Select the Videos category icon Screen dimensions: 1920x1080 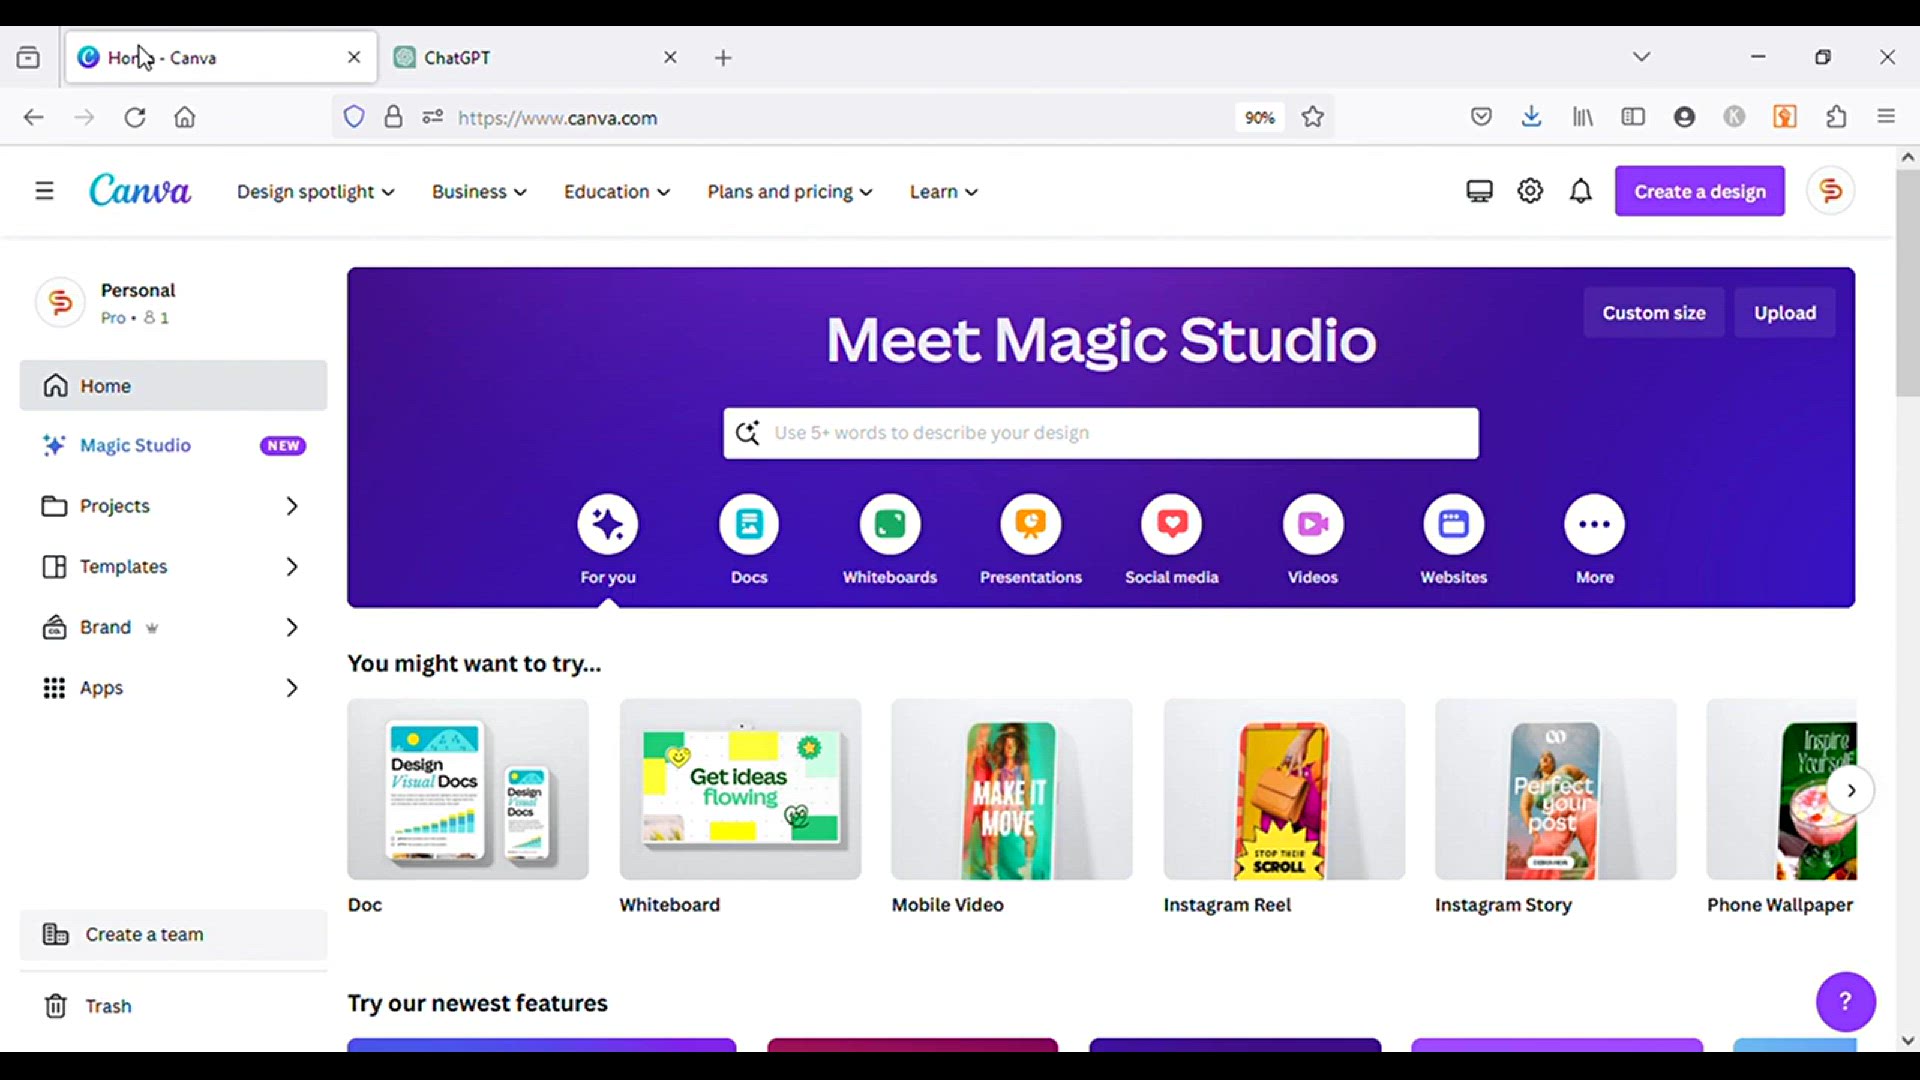pos(1313,524)
